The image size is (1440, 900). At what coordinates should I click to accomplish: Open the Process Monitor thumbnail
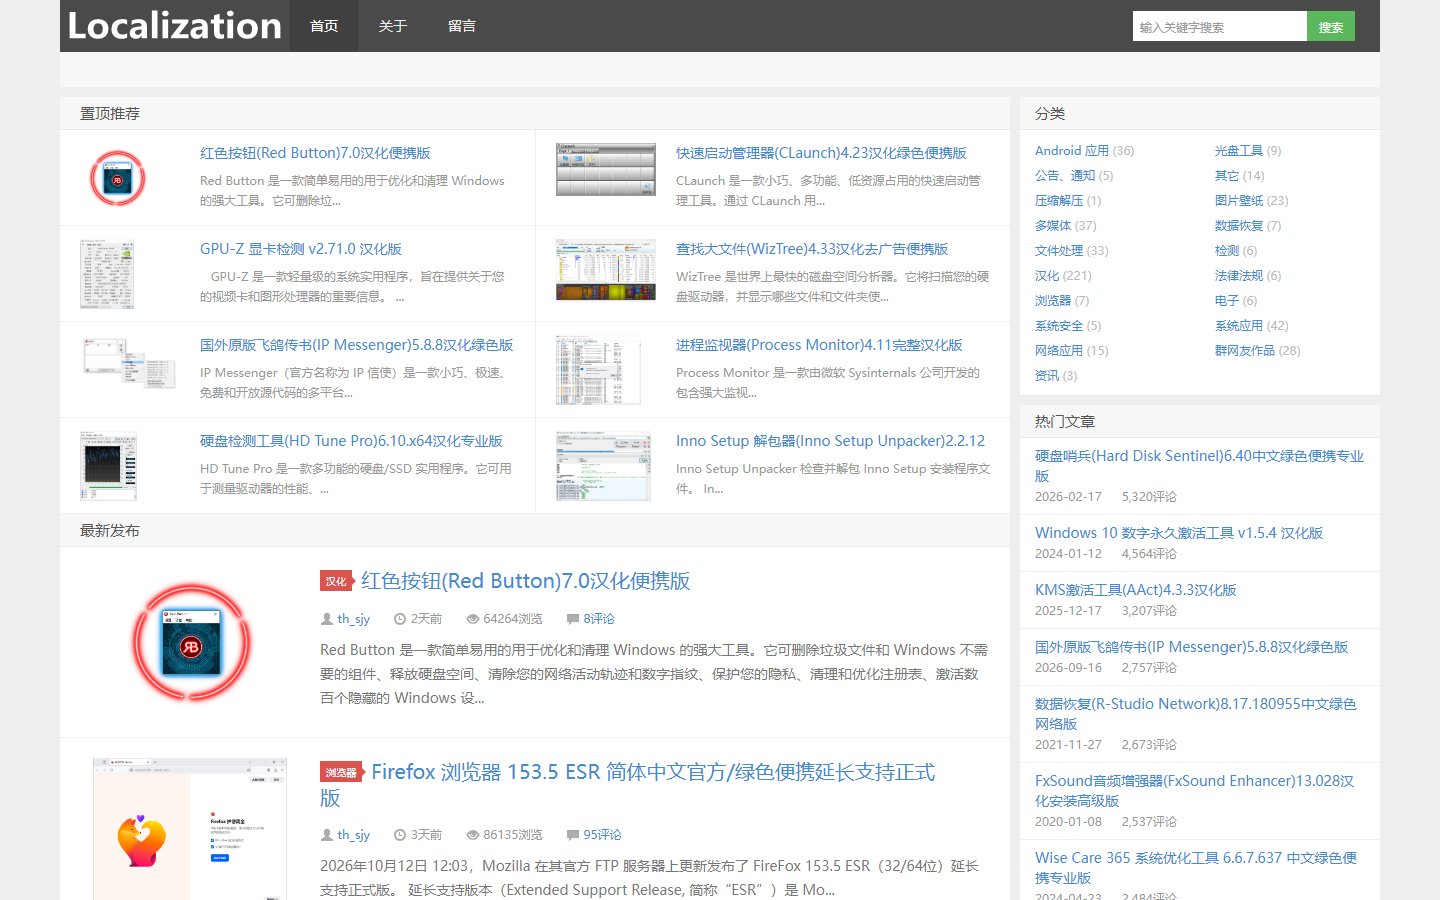coord(598,370)
